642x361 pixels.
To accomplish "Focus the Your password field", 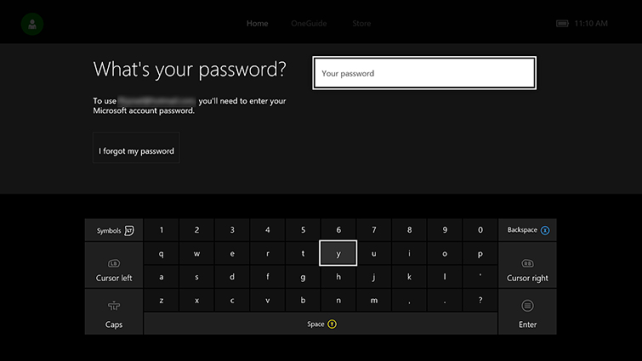I will (x=424, y=73).
